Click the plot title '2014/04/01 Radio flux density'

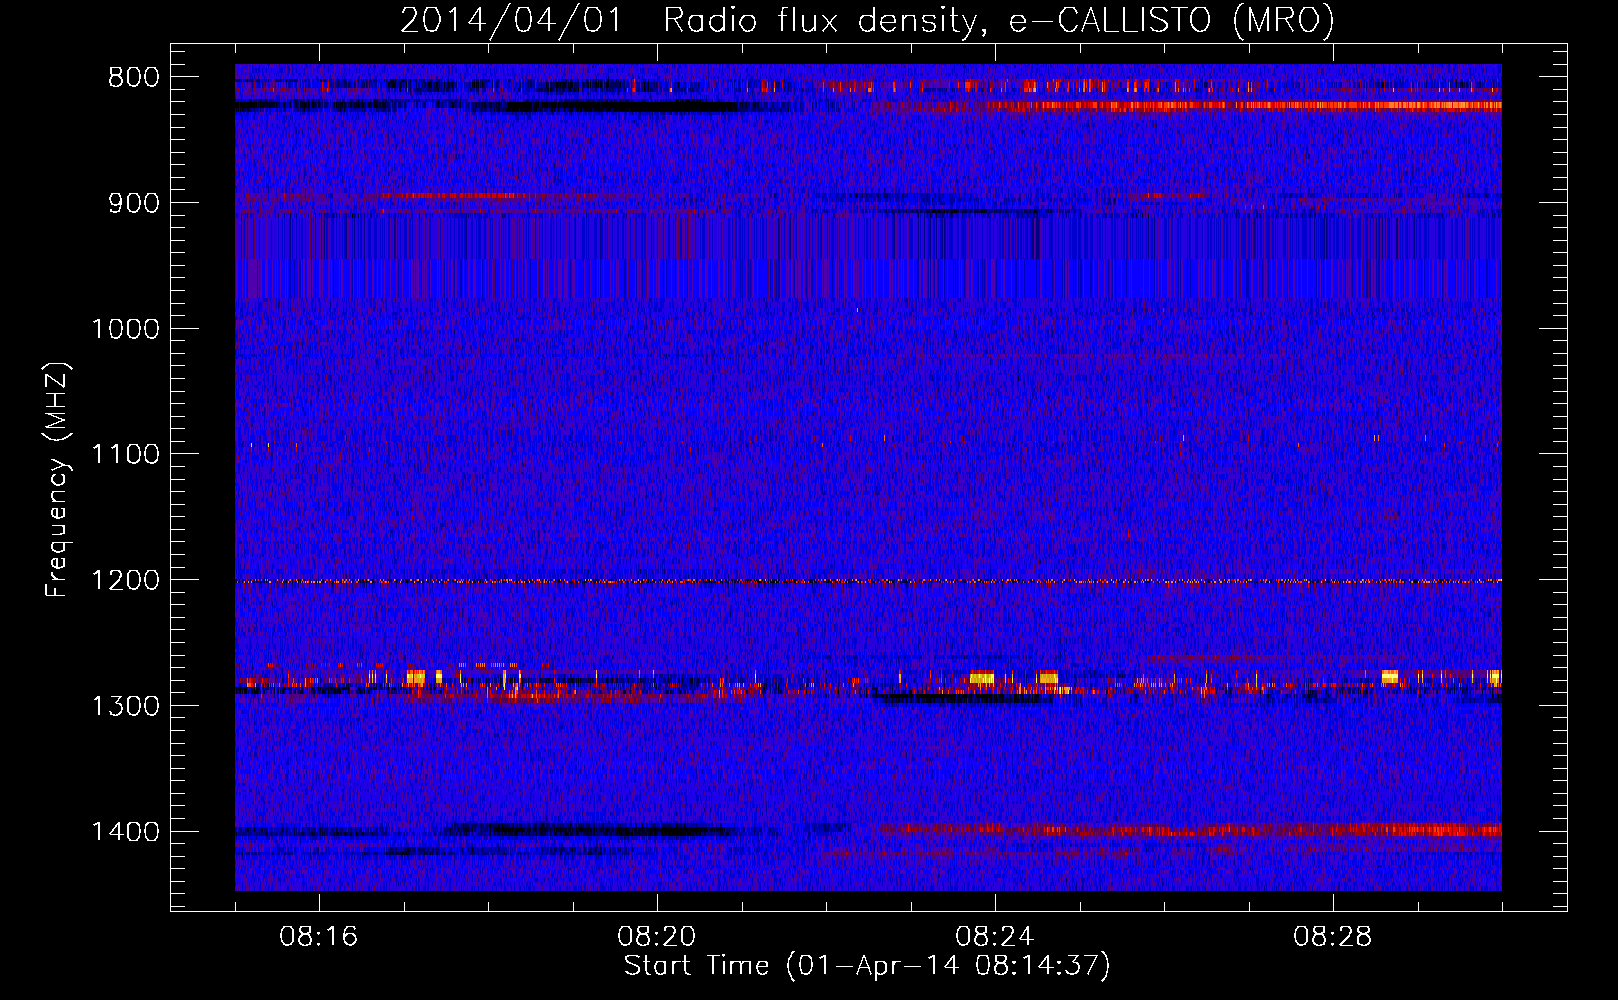867,20
